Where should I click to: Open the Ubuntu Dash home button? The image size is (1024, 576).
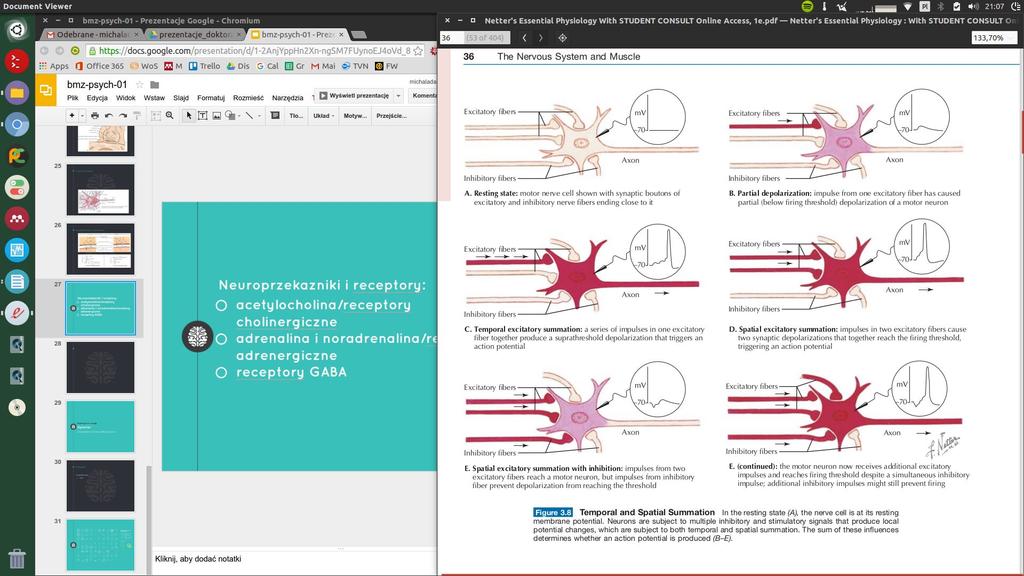17,30
